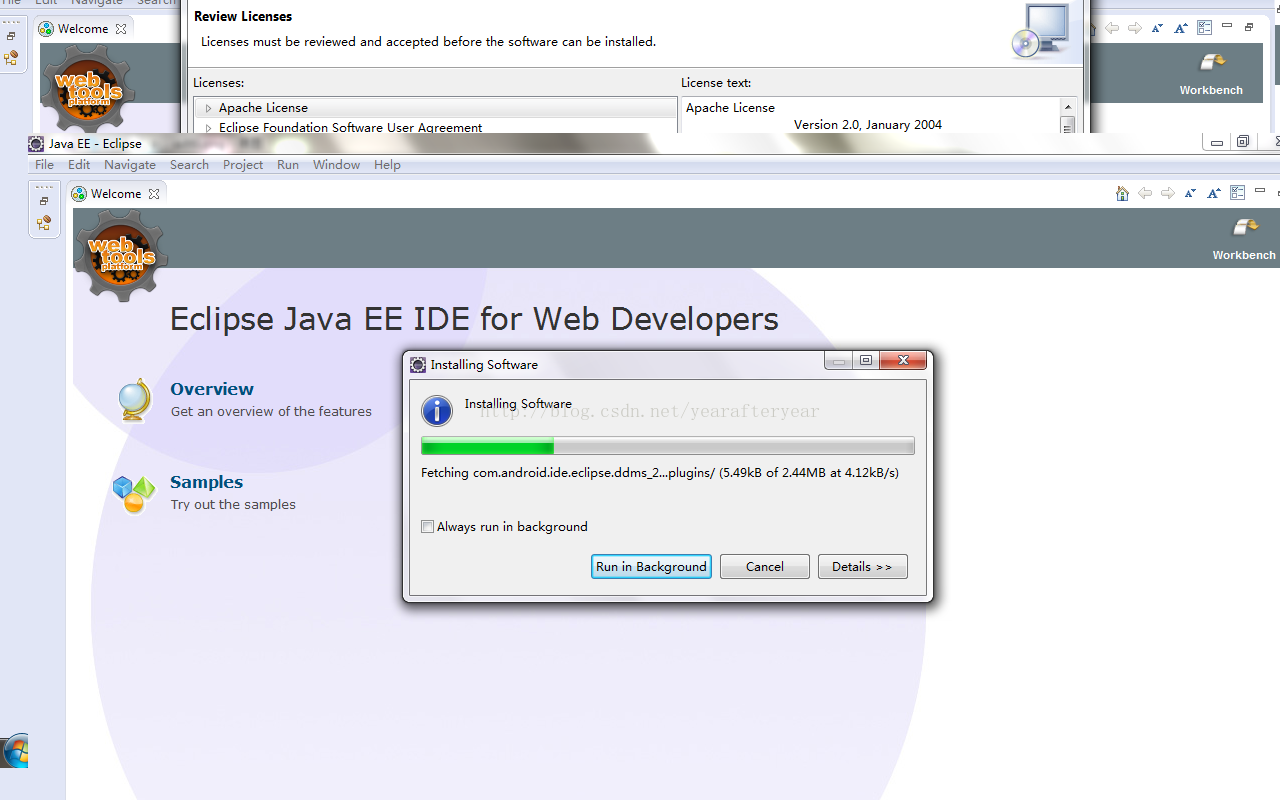Open Java EE hierarchy icon in front Eclipse trim bar
Image resolution: width=1280 pixels, height=800 pixels.
point(44,223)
